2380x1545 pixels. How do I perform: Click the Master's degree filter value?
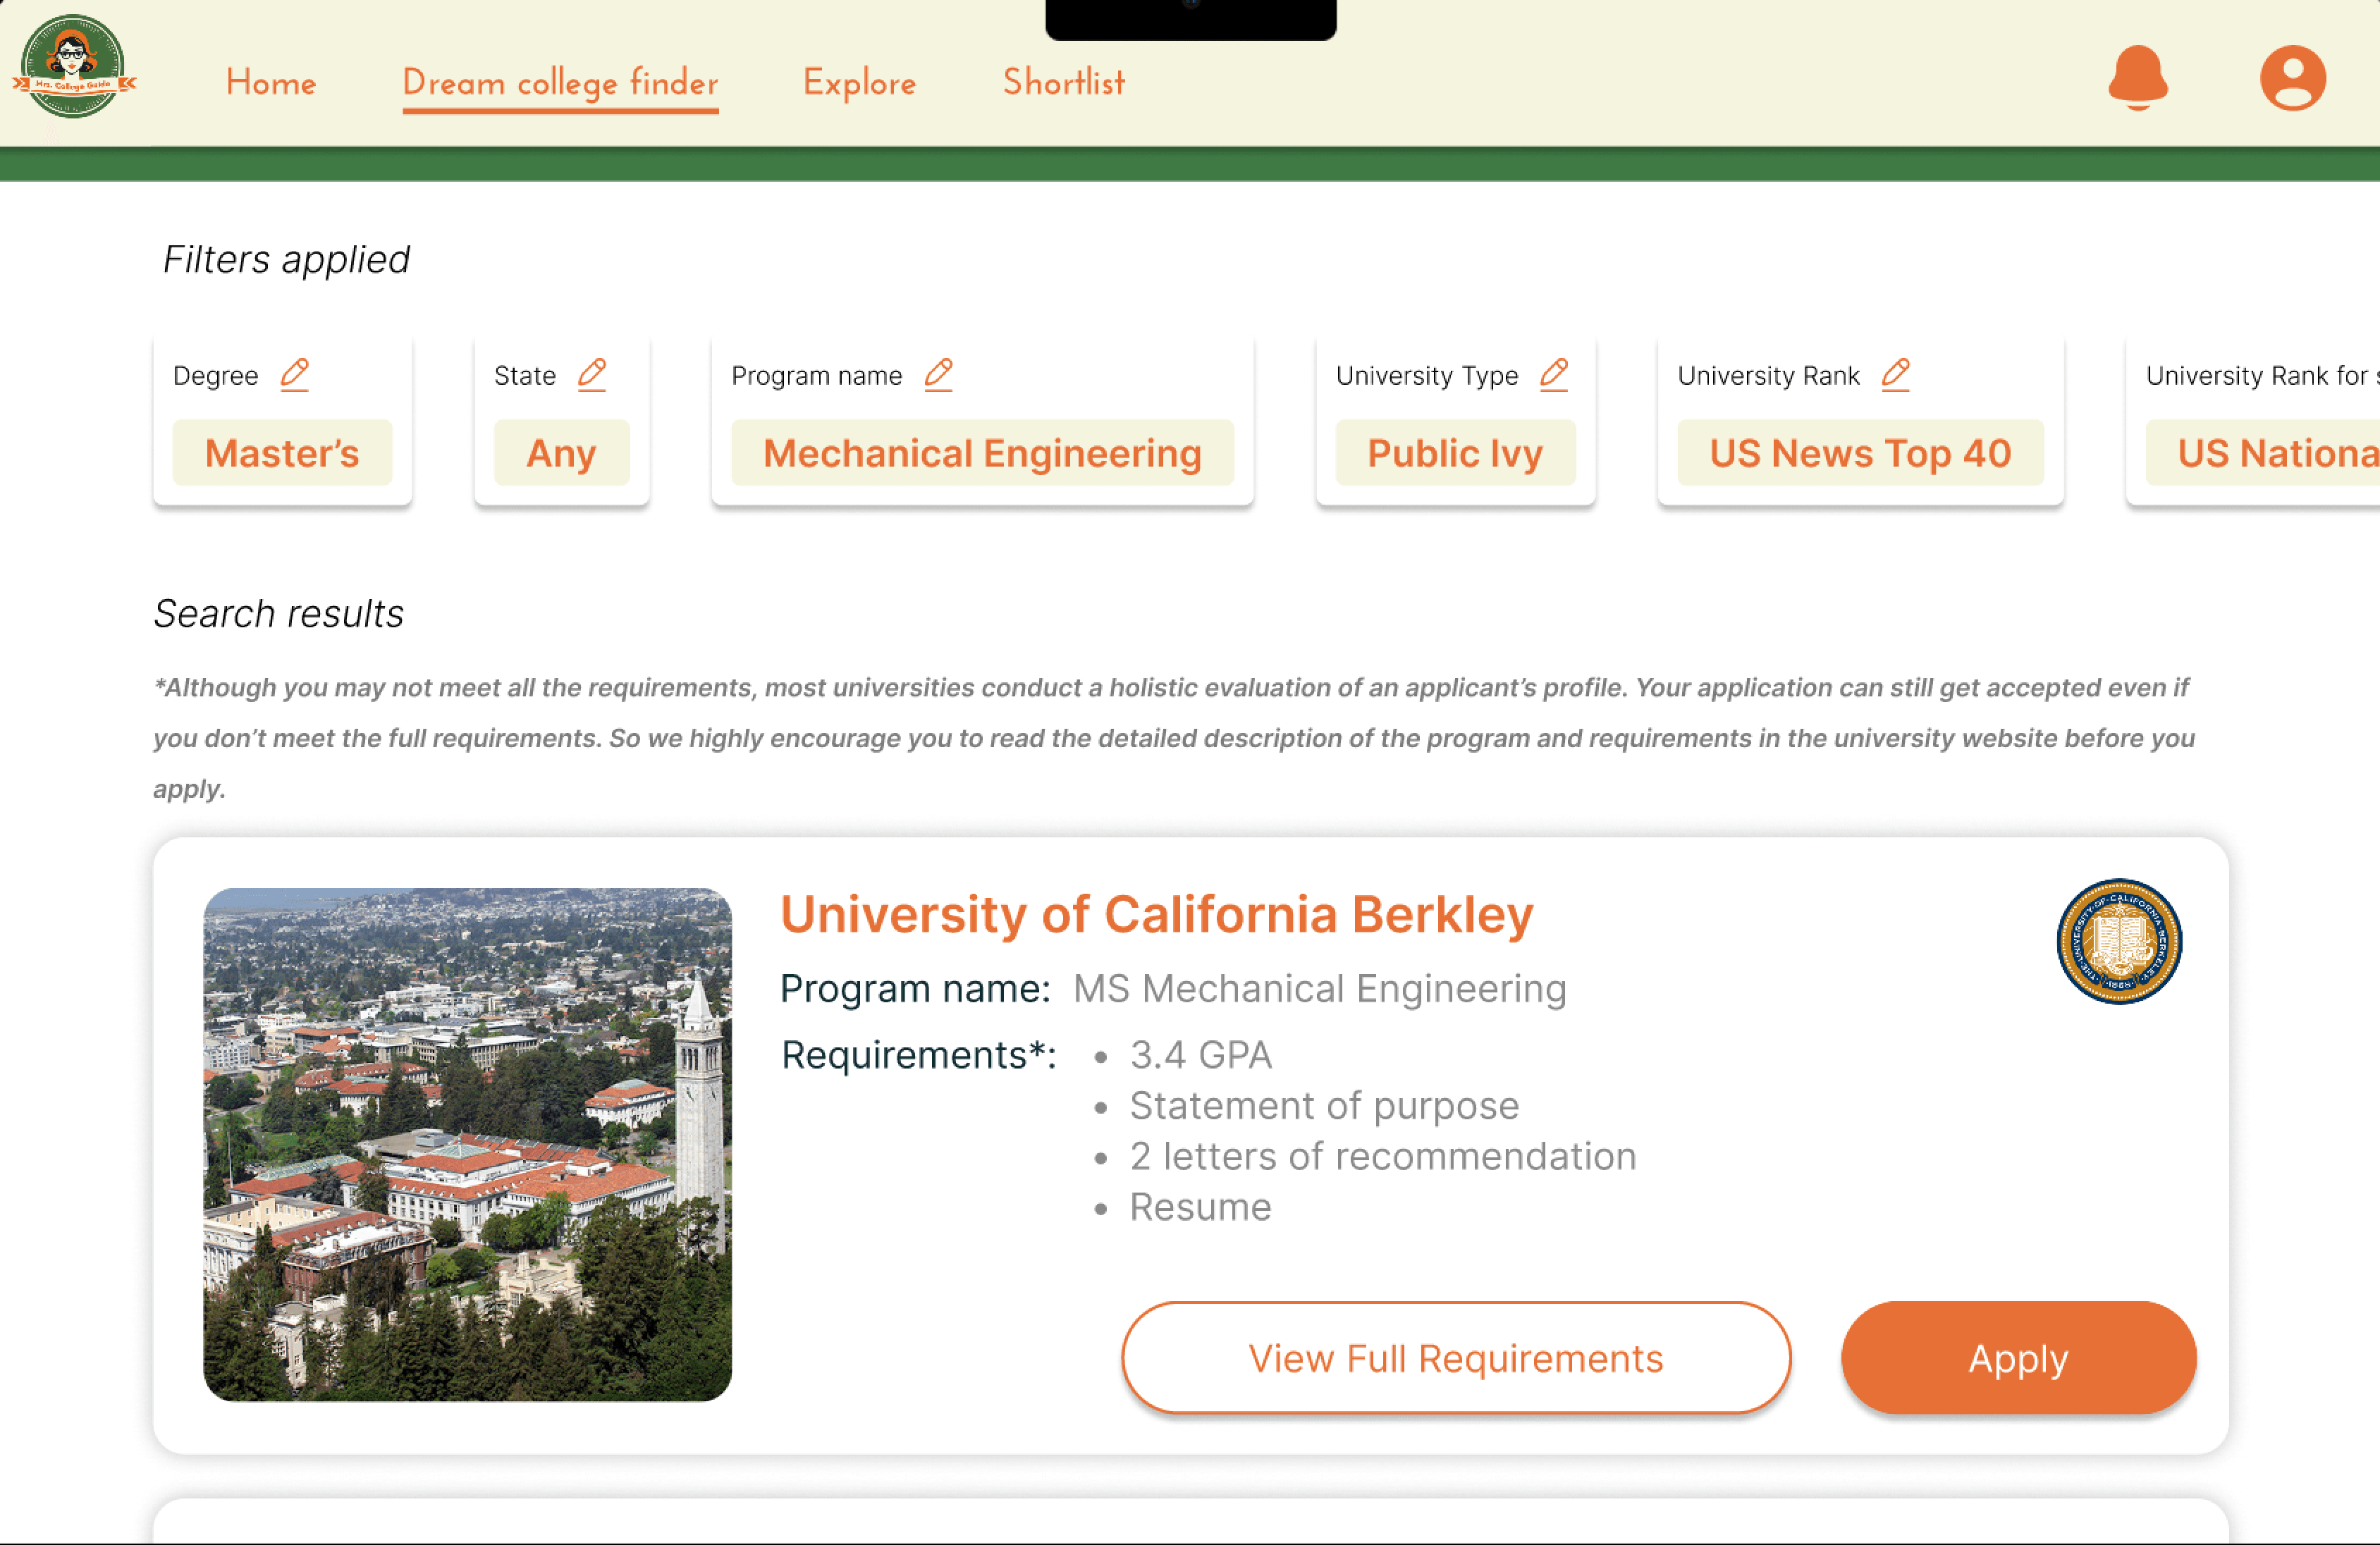282,453
